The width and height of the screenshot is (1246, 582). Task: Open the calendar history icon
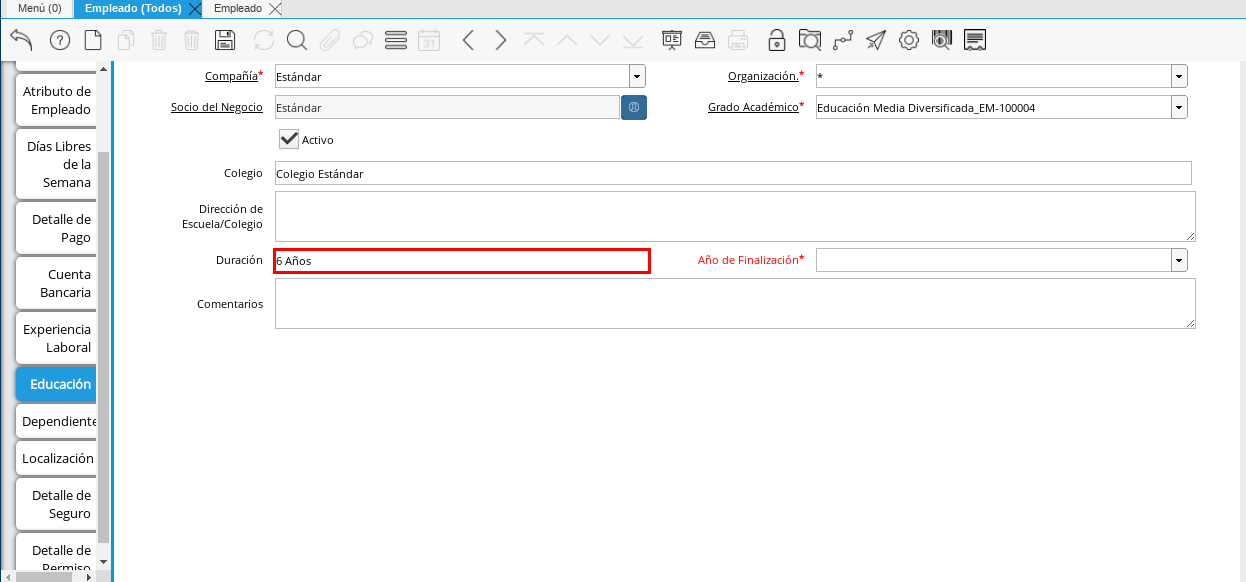pos(429,40)
